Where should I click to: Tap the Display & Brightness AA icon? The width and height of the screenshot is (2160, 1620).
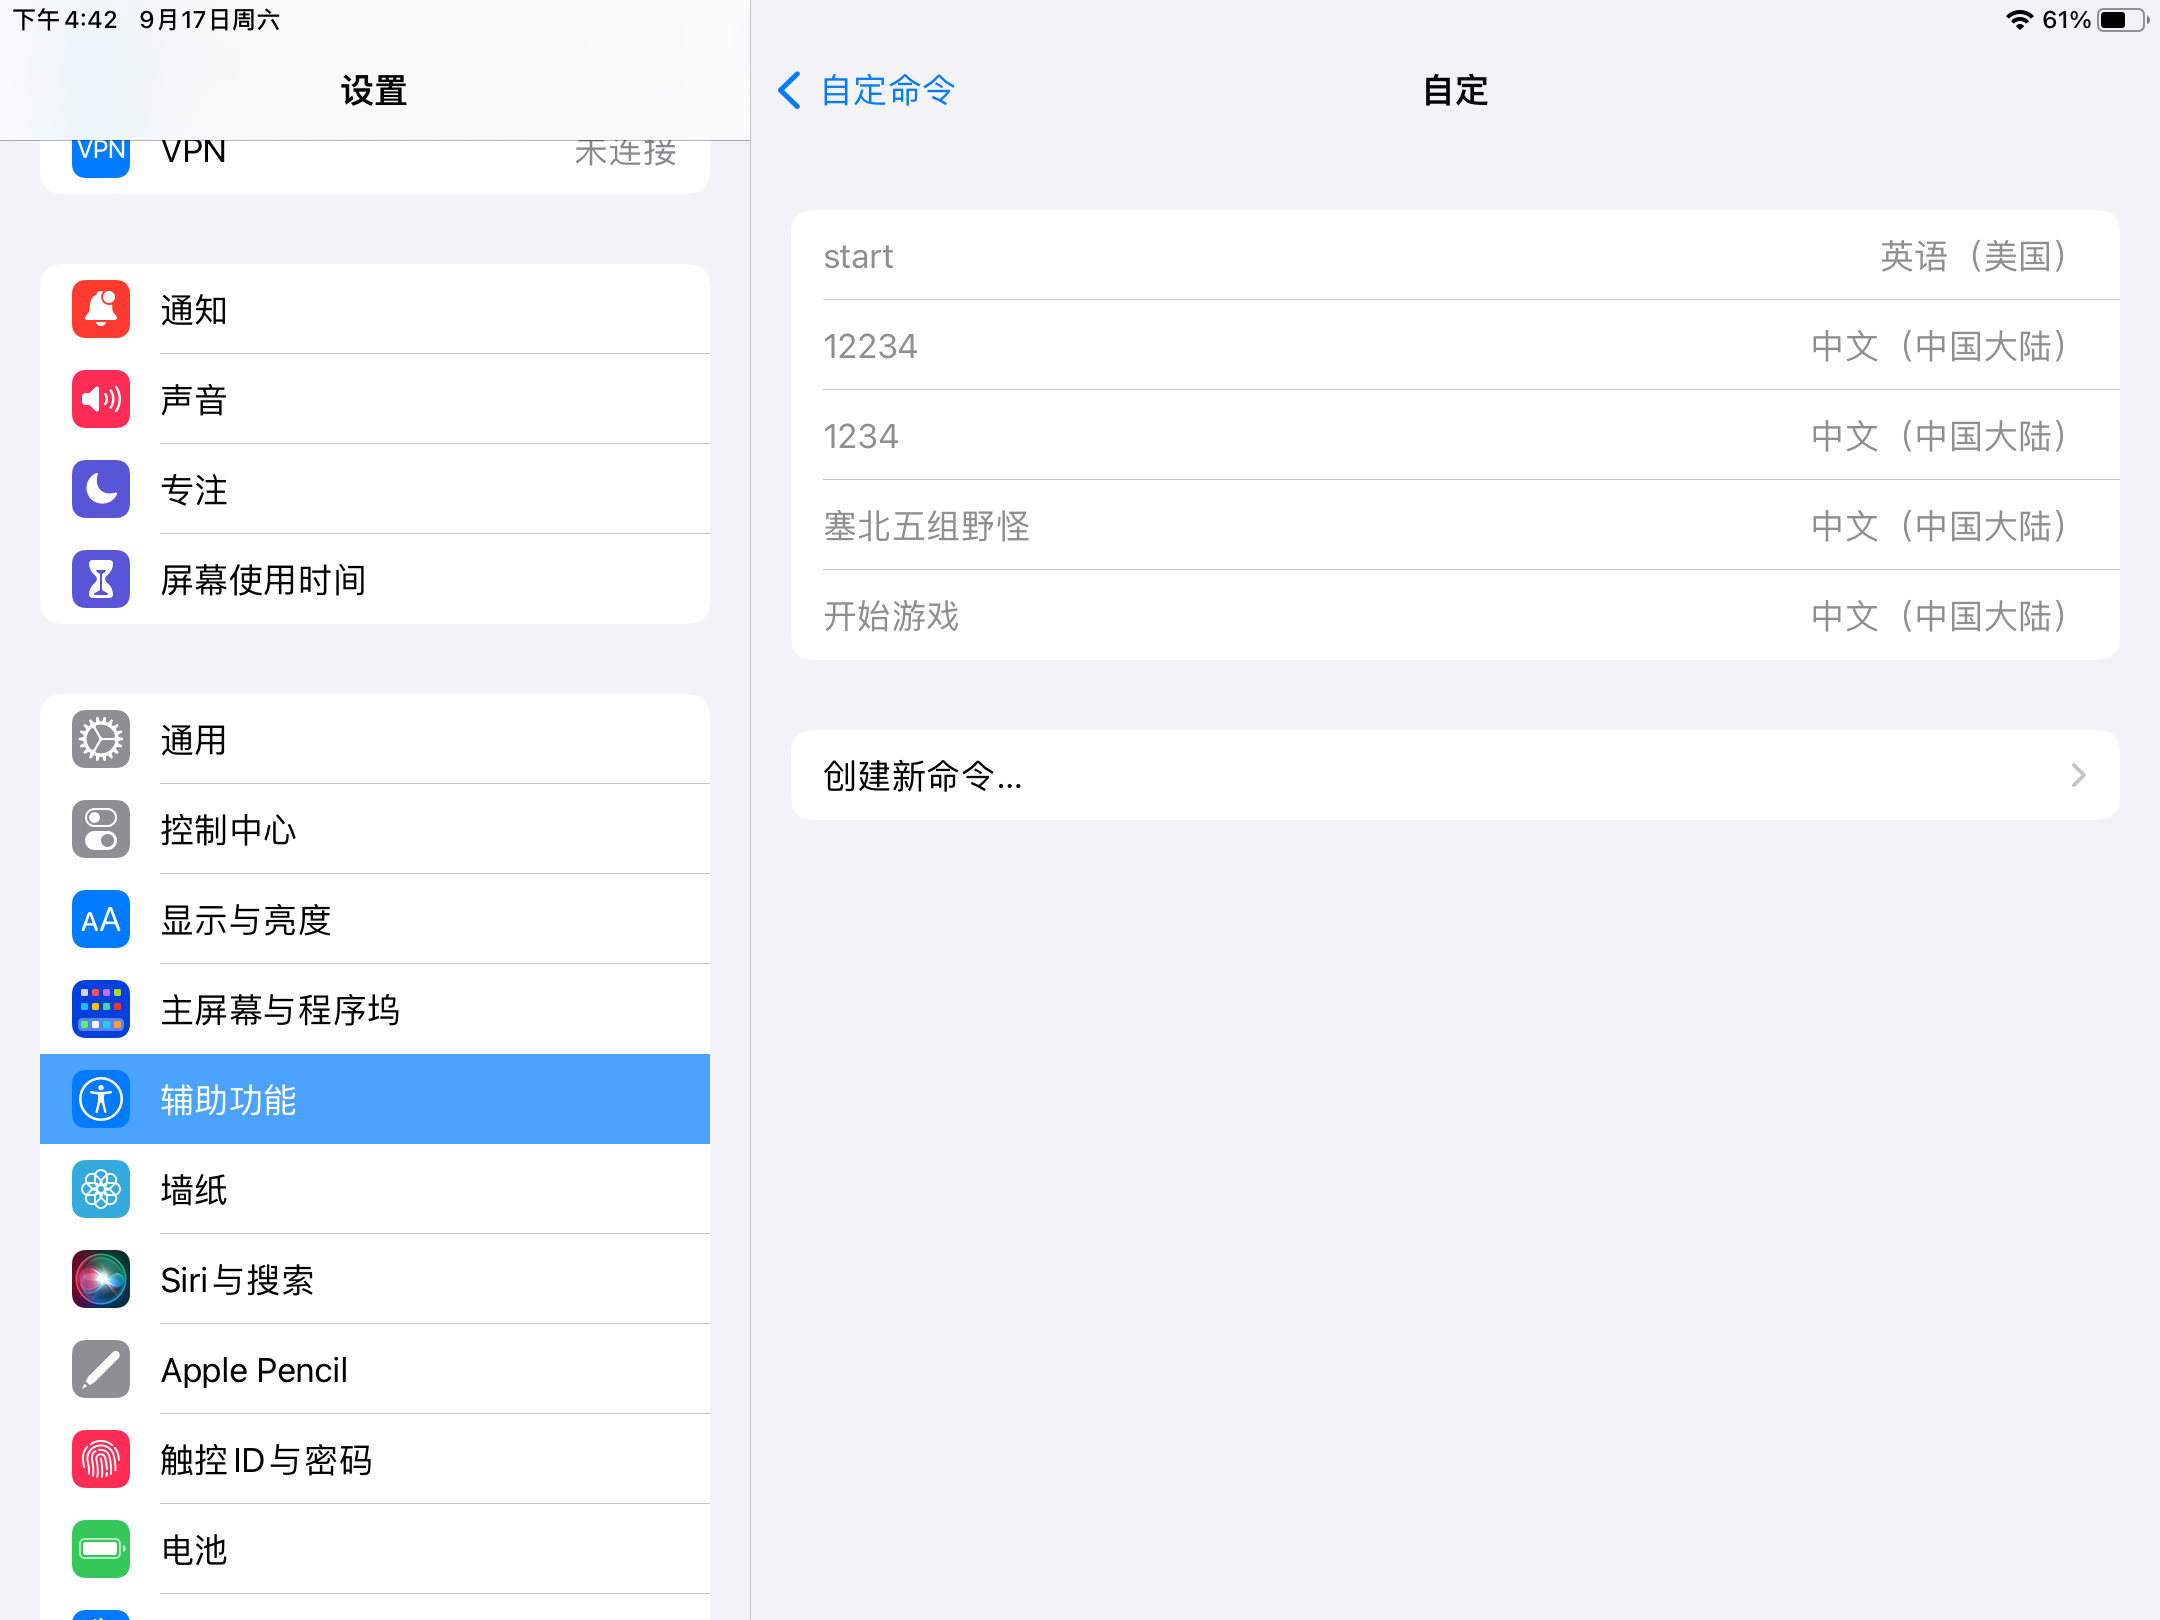pyautogui.click(x=101, y=920)
